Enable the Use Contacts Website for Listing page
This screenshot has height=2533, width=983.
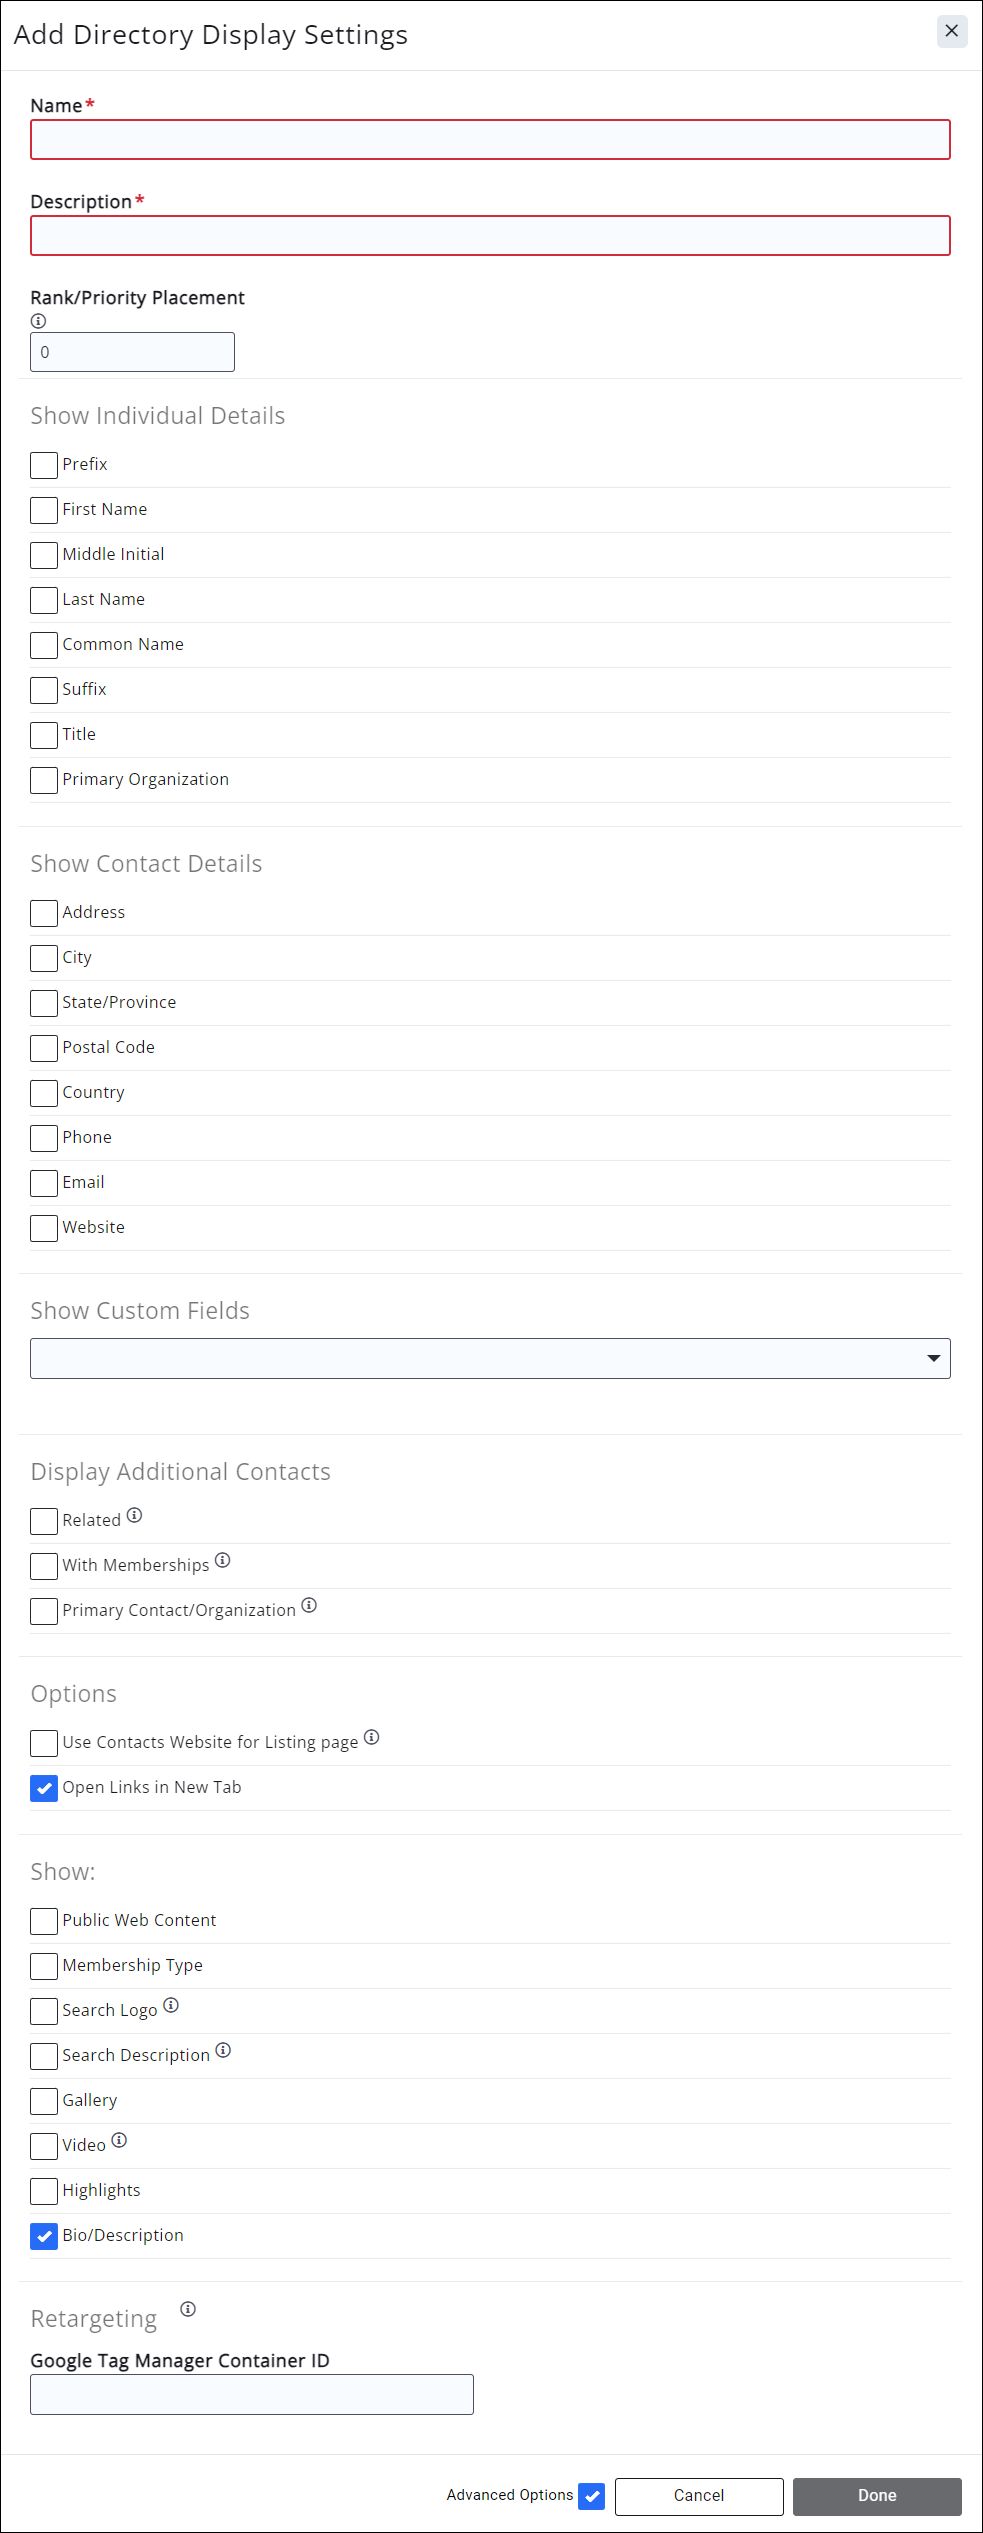[42, 1743]
